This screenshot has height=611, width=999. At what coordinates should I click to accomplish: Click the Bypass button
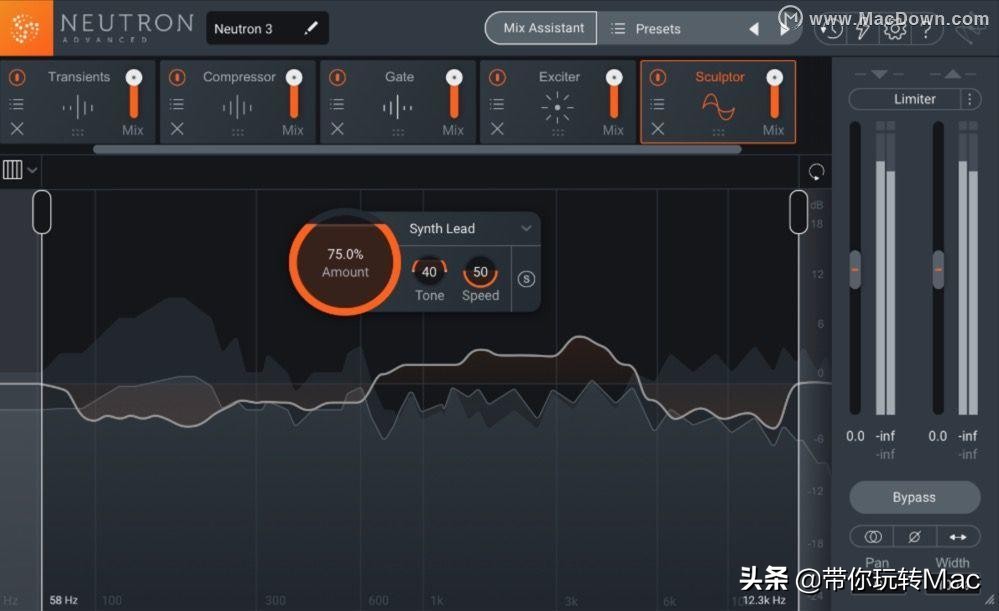click(x=913, y=497)
